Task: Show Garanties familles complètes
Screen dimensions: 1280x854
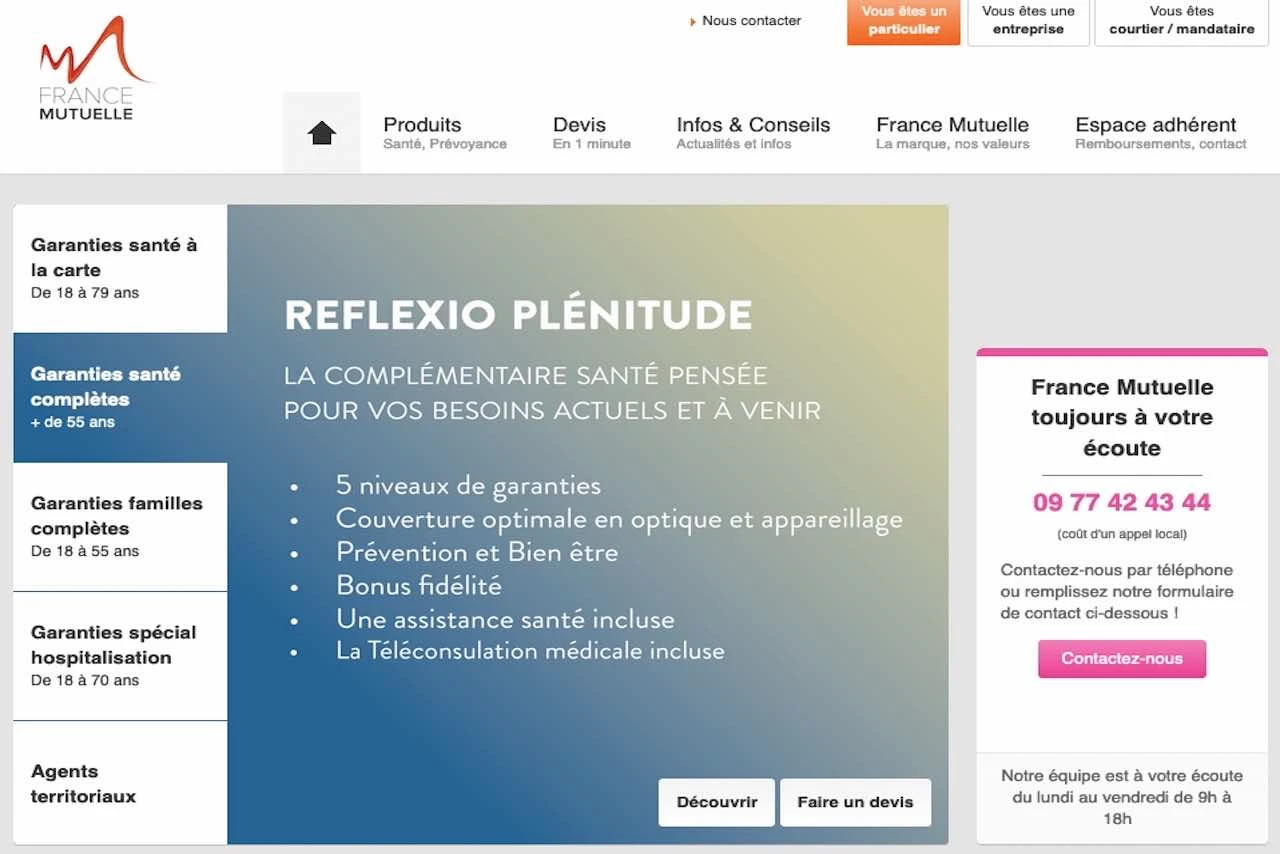Action: click(x=120, y=527)
